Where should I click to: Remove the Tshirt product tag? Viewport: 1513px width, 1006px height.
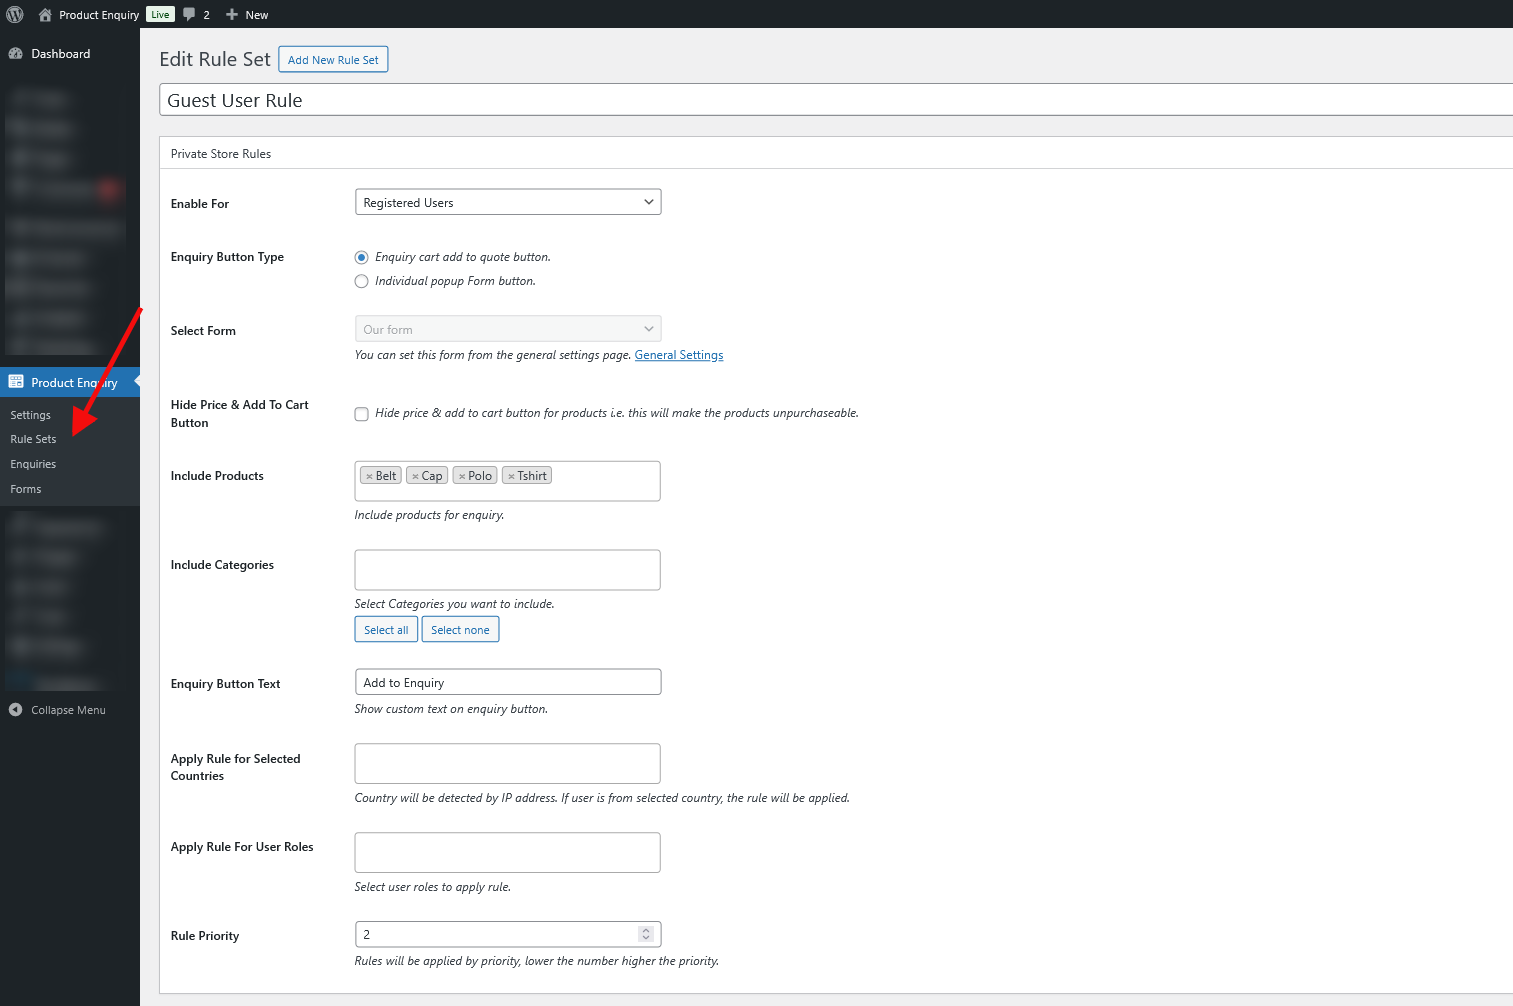pyautogui.click(x=511, y=477)
